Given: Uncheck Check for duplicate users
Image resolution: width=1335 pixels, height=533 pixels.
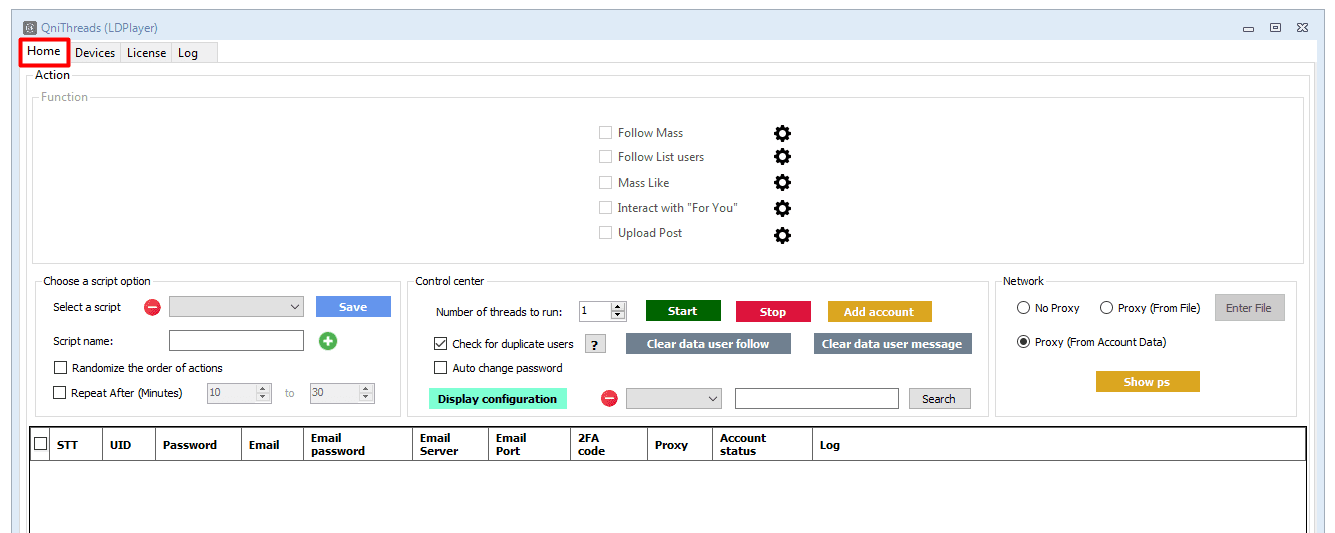Looking at the screenshot, I should [x=441, y=344].
